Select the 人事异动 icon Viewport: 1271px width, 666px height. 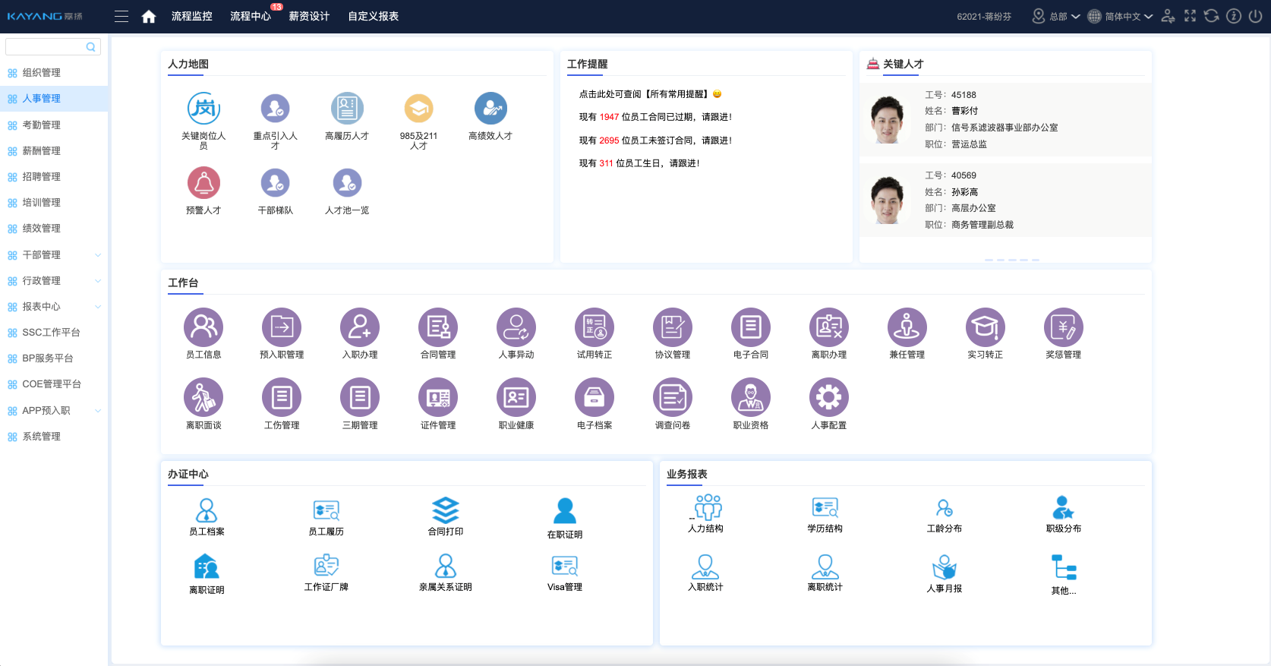[x=516, y=327]
